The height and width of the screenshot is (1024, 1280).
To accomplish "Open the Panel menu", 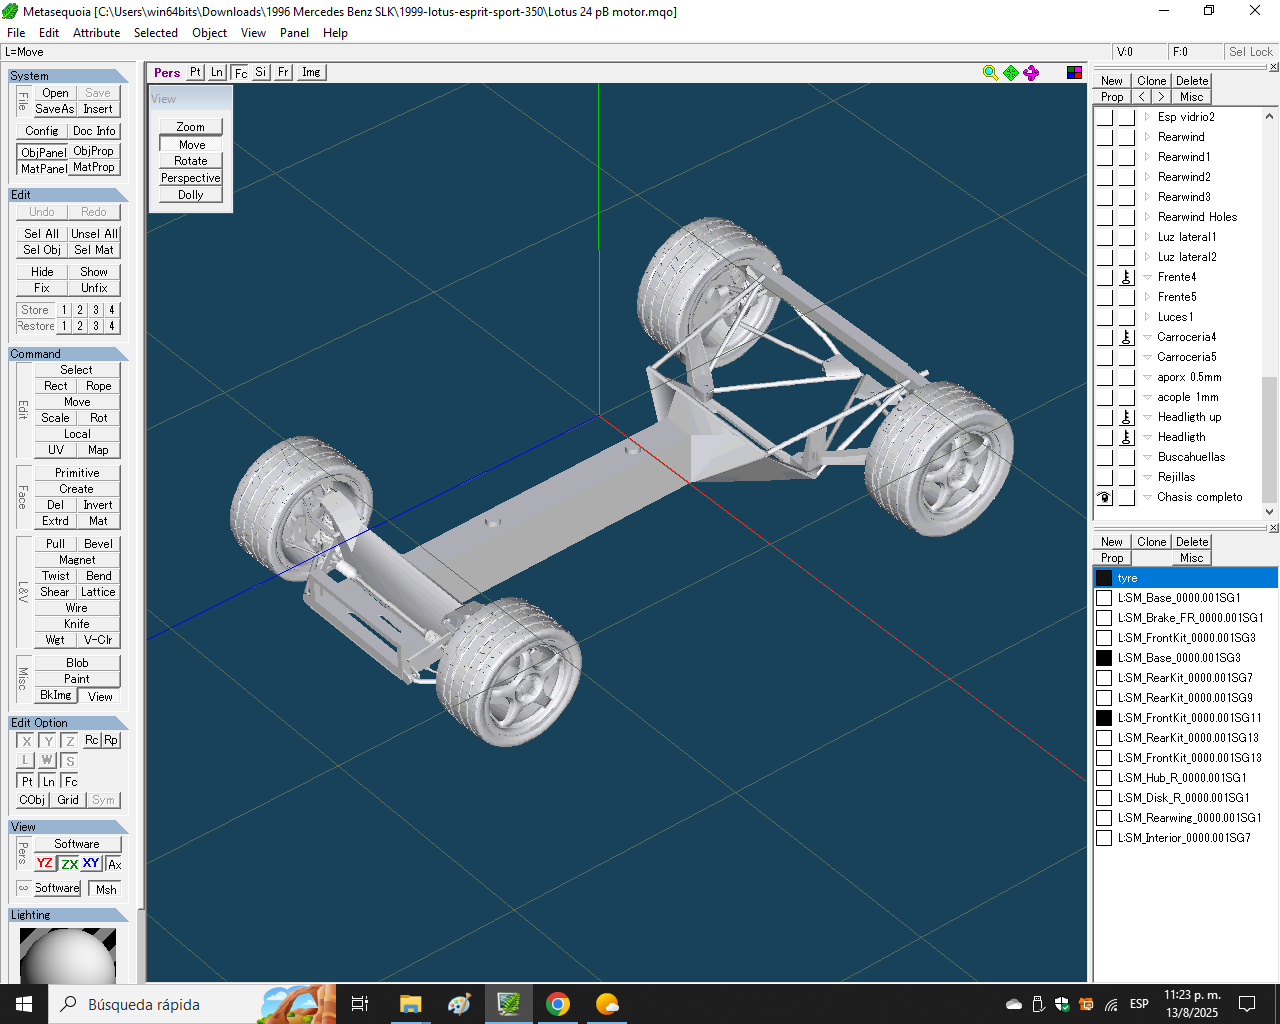I will [294, 33].
